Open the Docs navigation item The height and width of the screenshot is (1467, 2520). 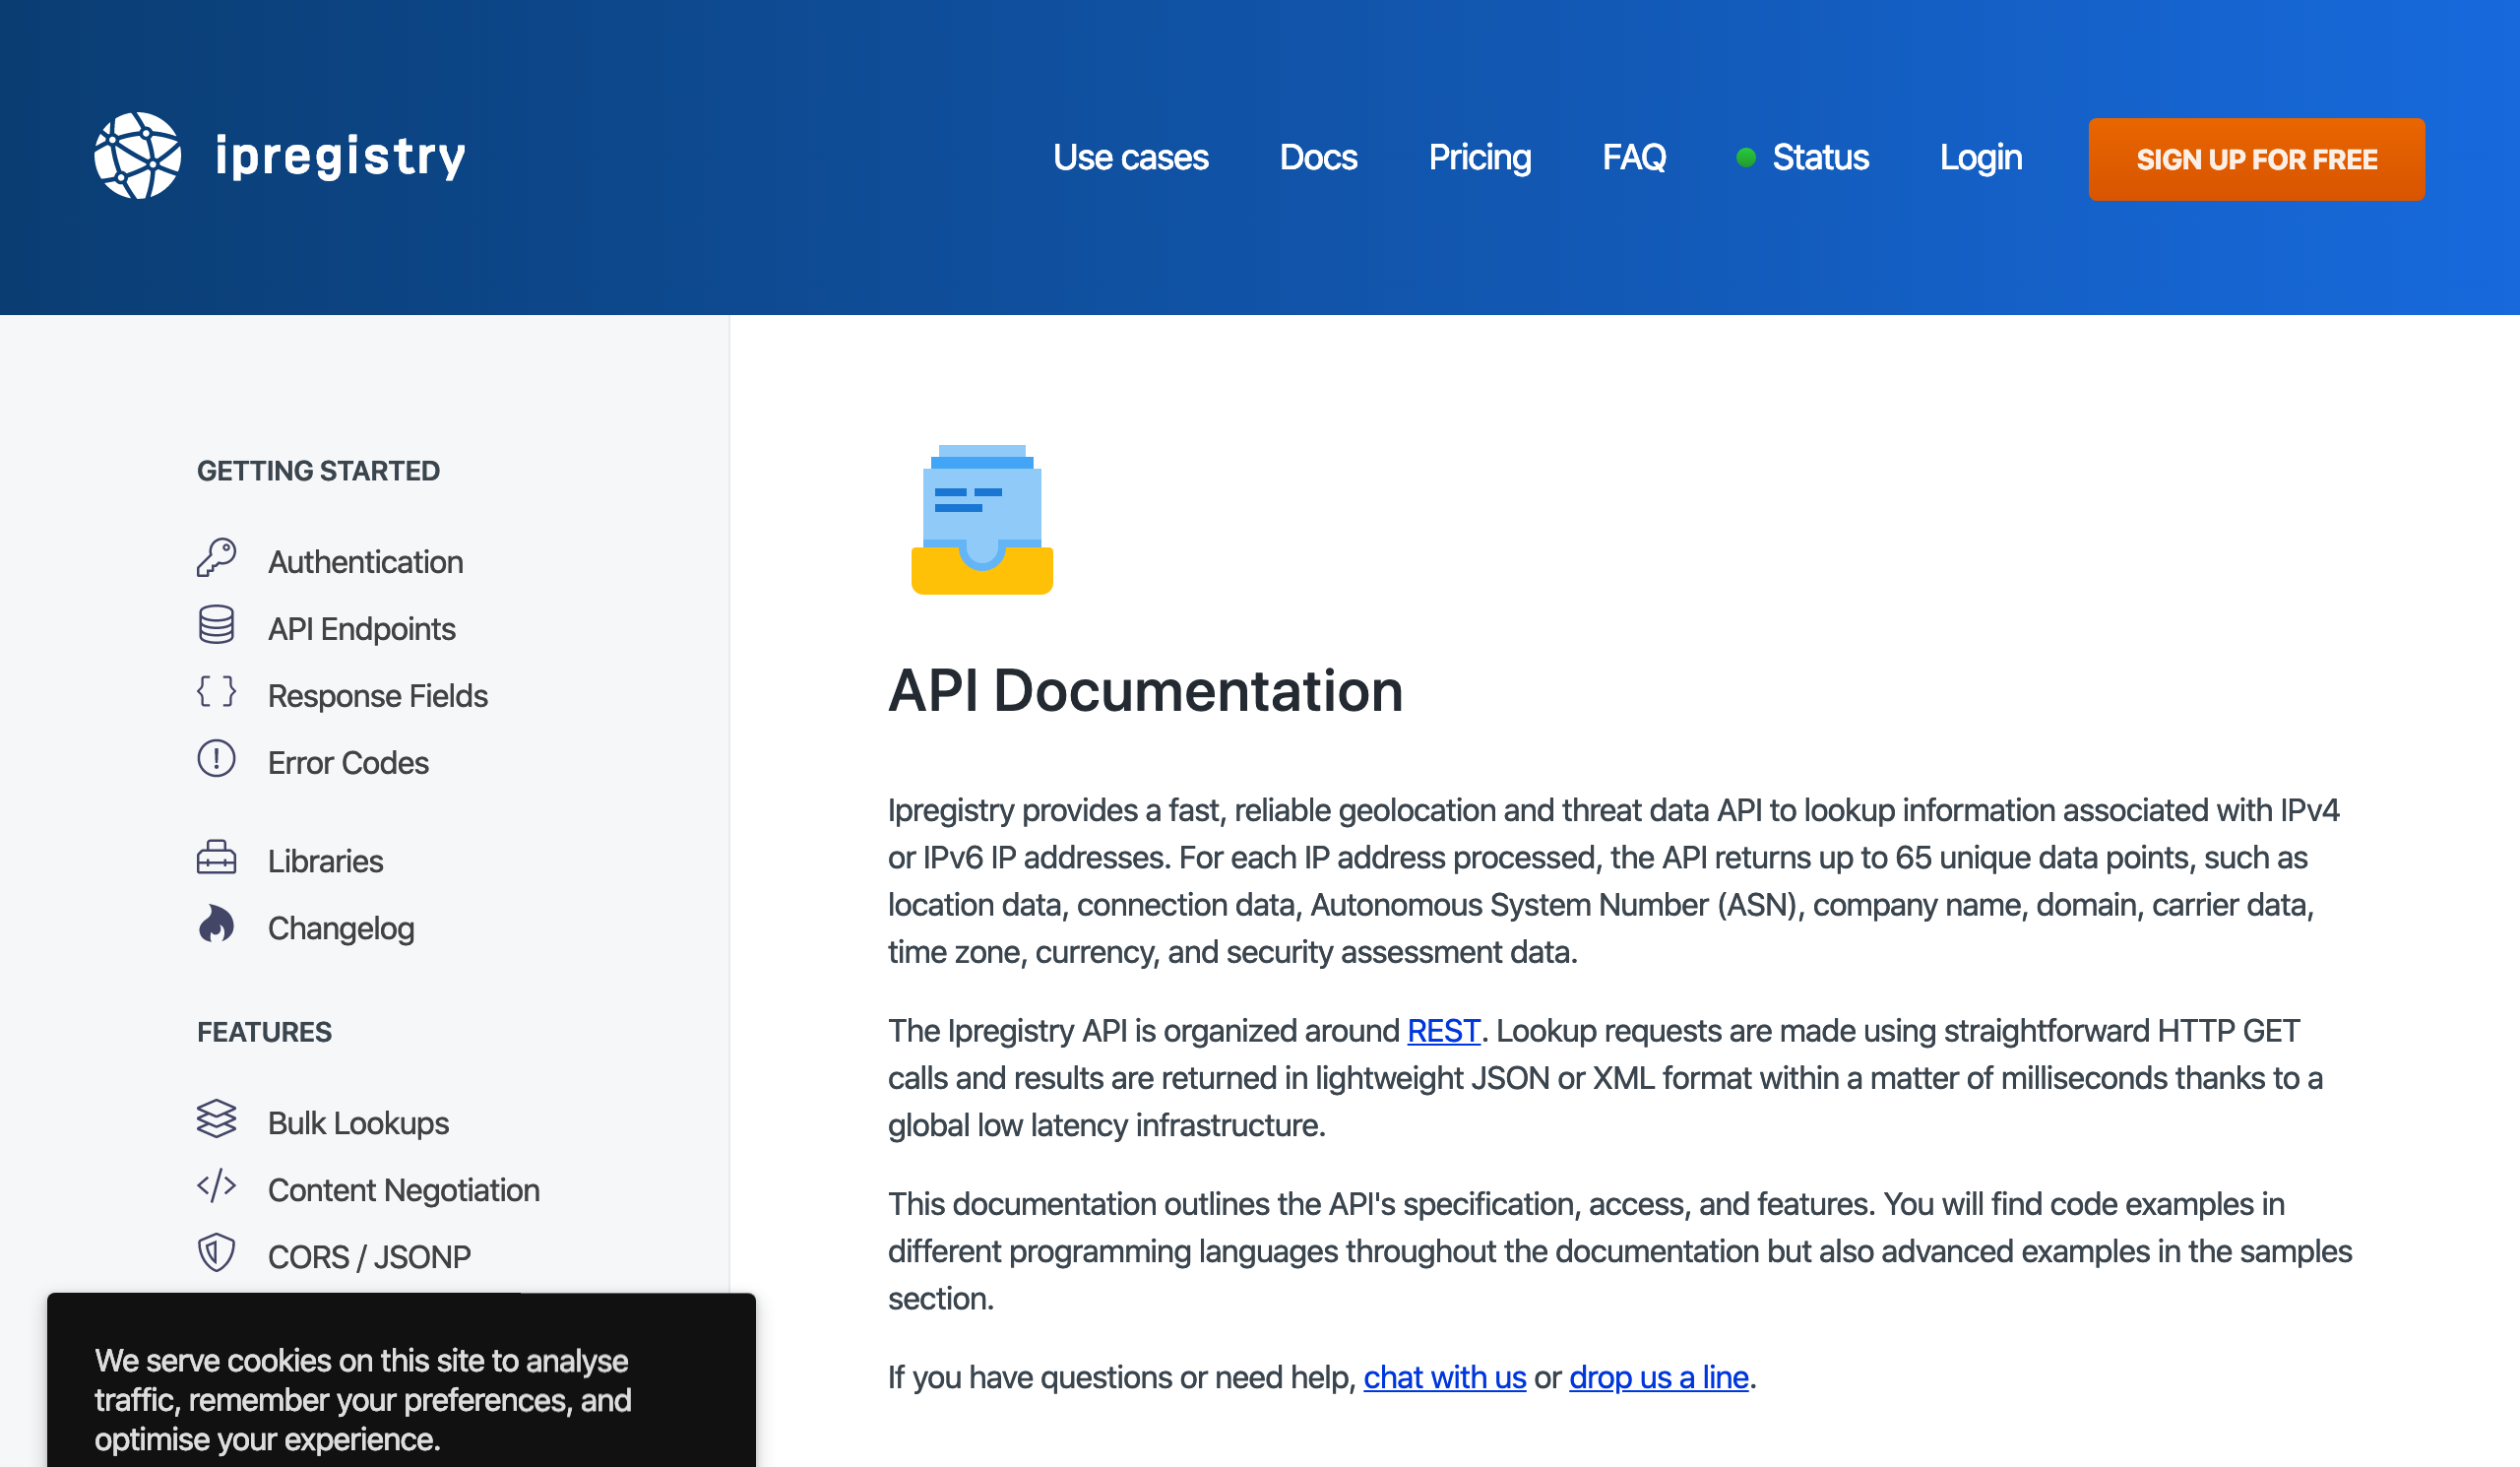[x=1318, y=158]
